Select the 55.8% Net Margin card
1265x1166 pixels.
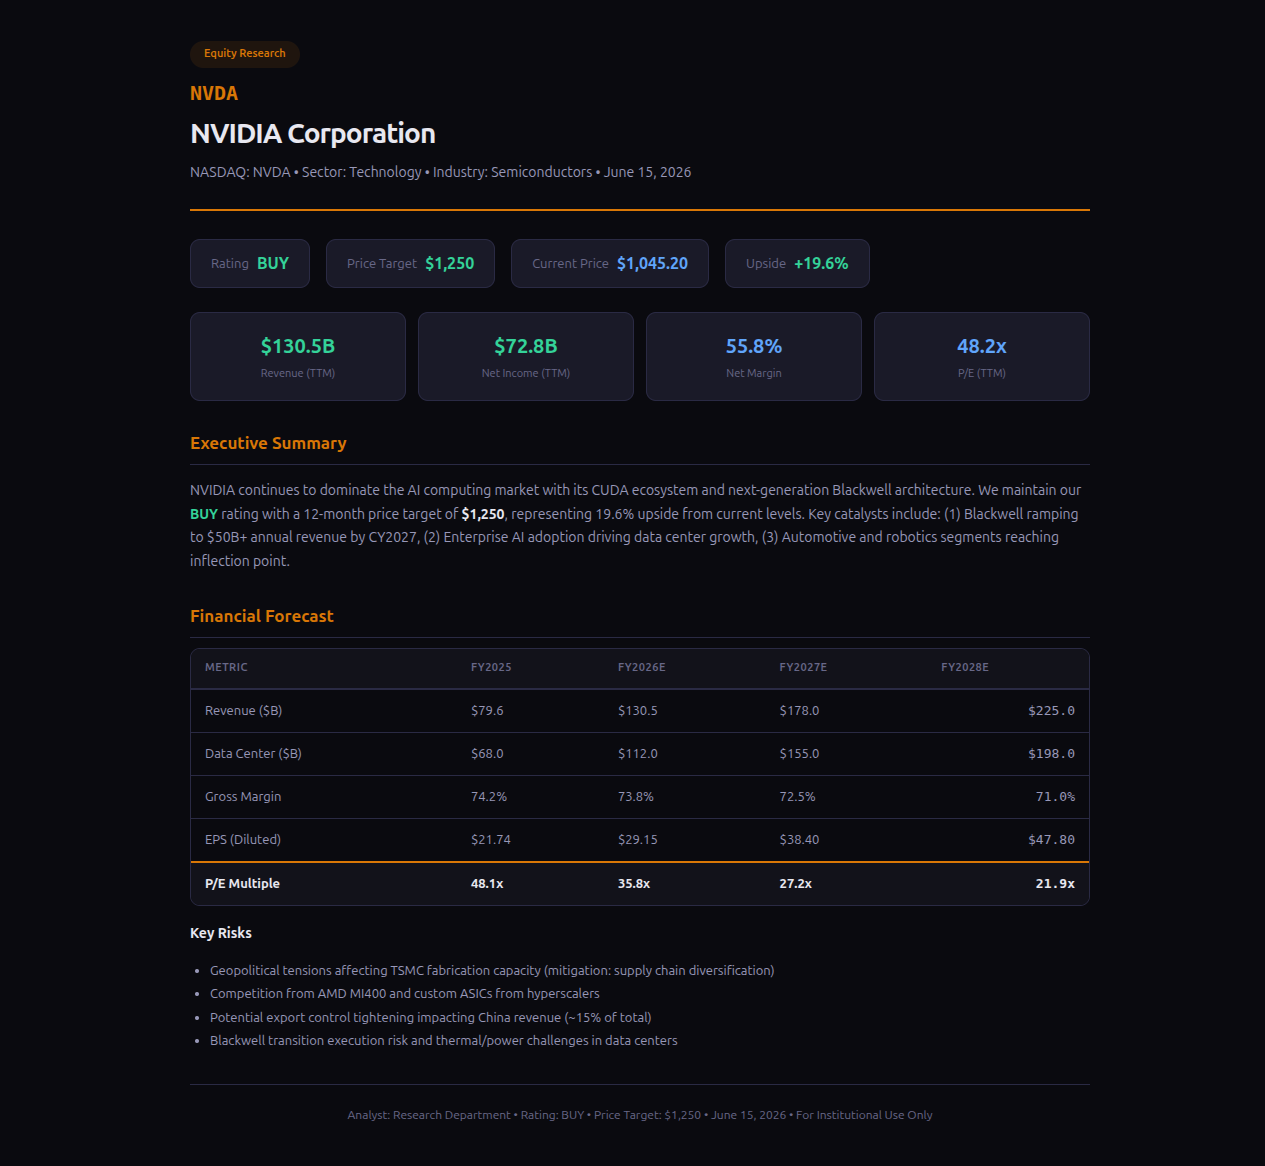tap(754, 357)
